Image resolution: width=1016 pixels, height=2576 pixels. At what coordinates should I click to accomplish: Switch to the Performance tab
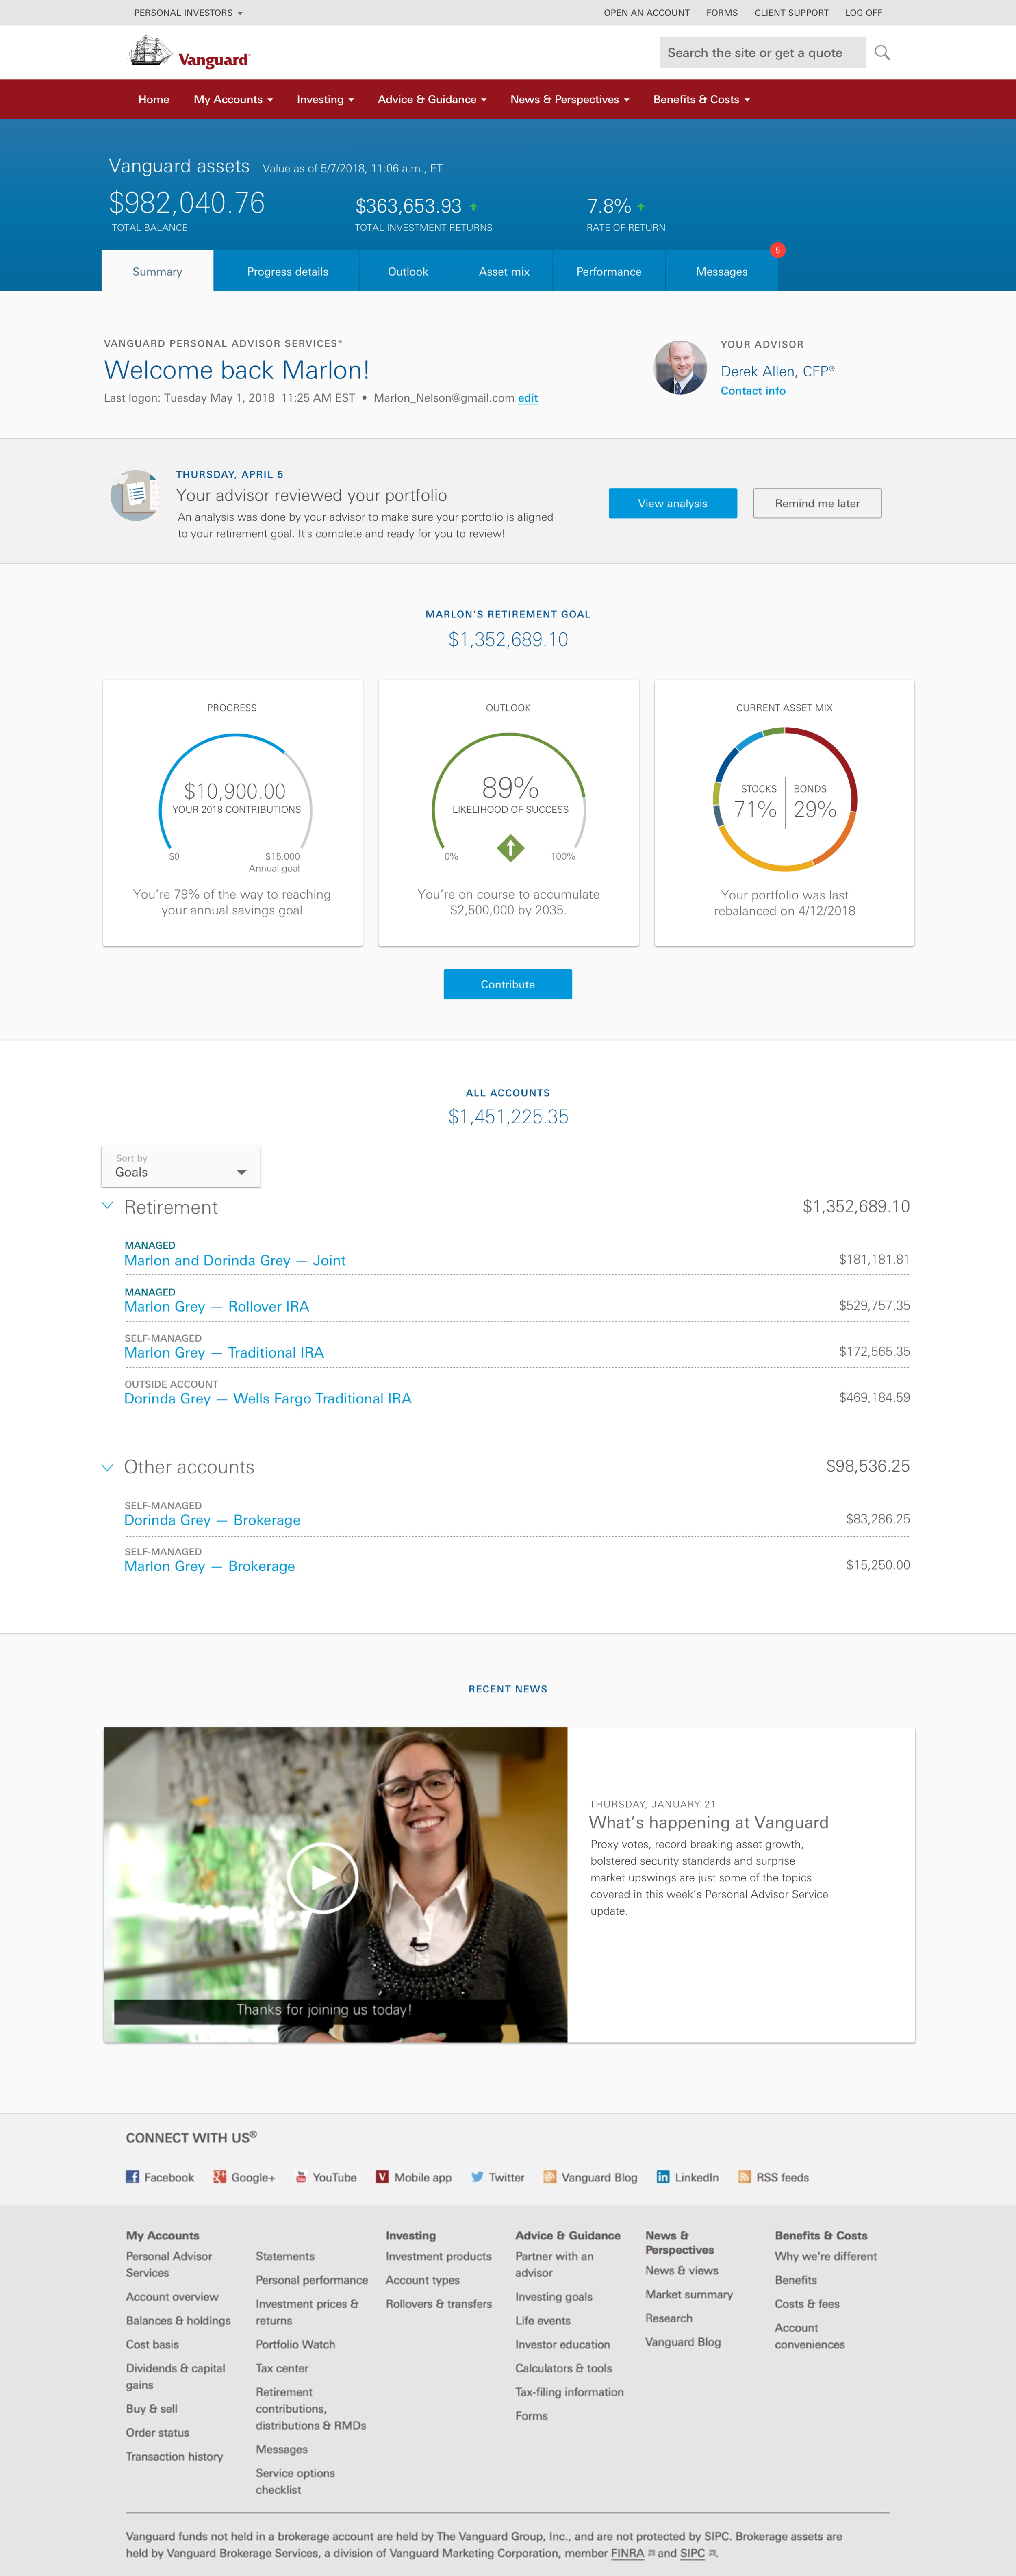(609, 271)
